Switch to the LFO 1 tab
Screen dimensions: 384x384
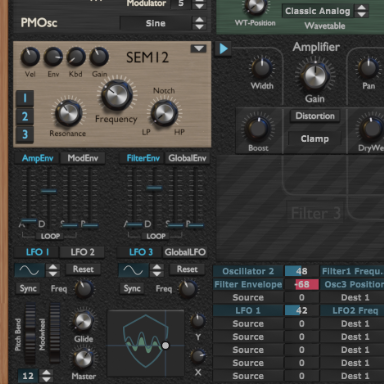coord(37,252)
